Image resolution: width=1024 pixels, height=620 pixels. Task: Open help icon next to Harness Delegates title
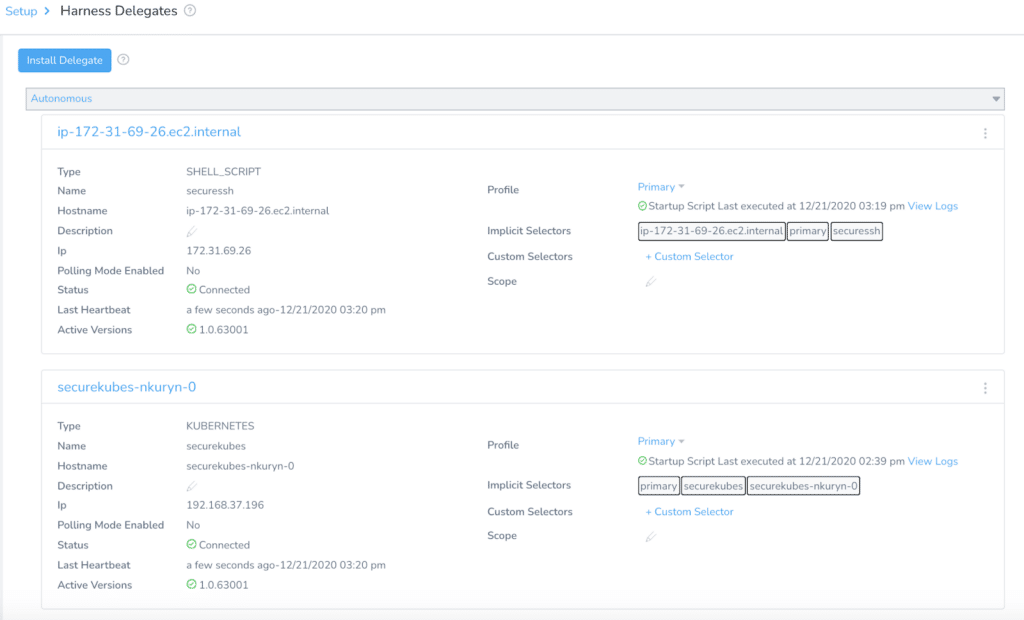click(190, 10)
